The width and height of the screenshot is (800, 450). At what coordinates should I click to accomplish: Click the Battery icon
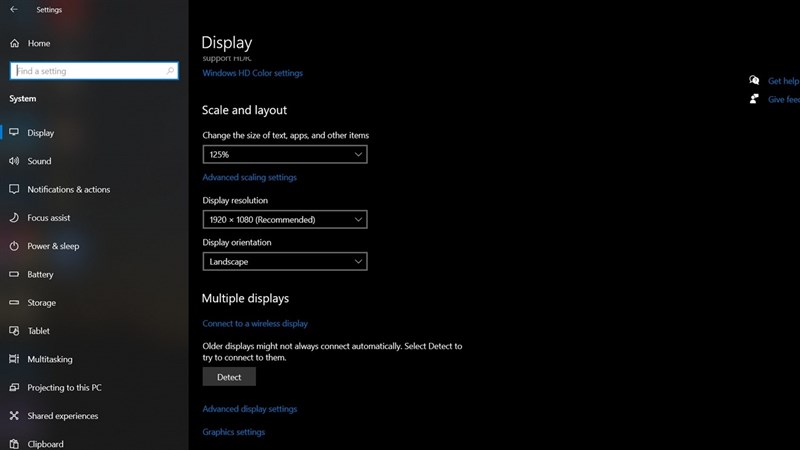click(14, 274)
